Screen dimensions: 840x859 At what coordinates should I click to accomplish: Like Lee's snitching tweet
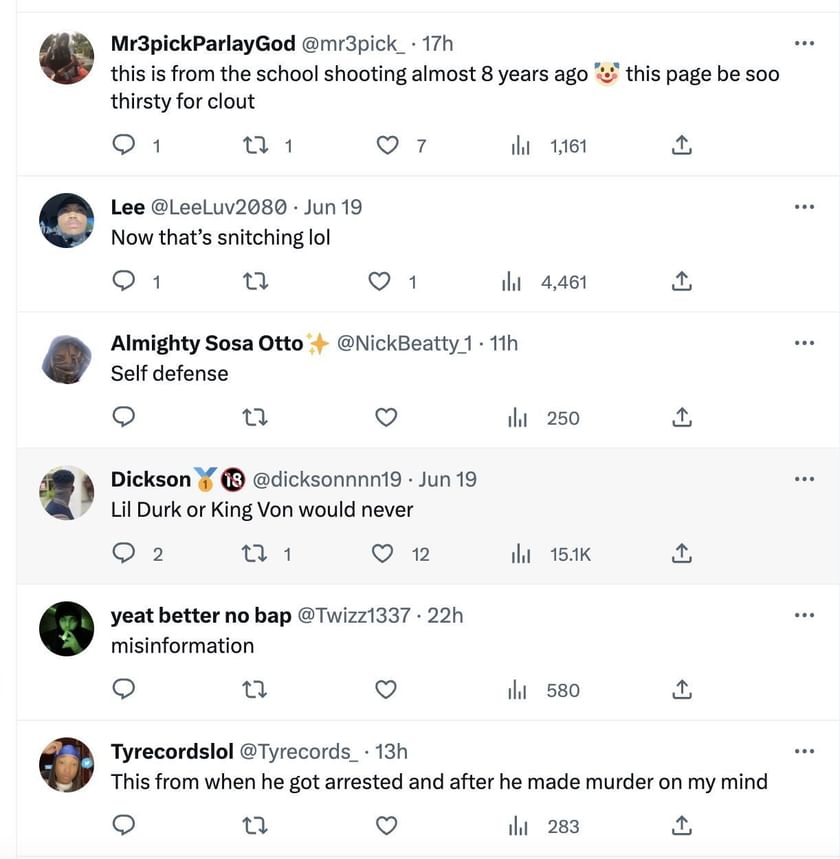381,282
